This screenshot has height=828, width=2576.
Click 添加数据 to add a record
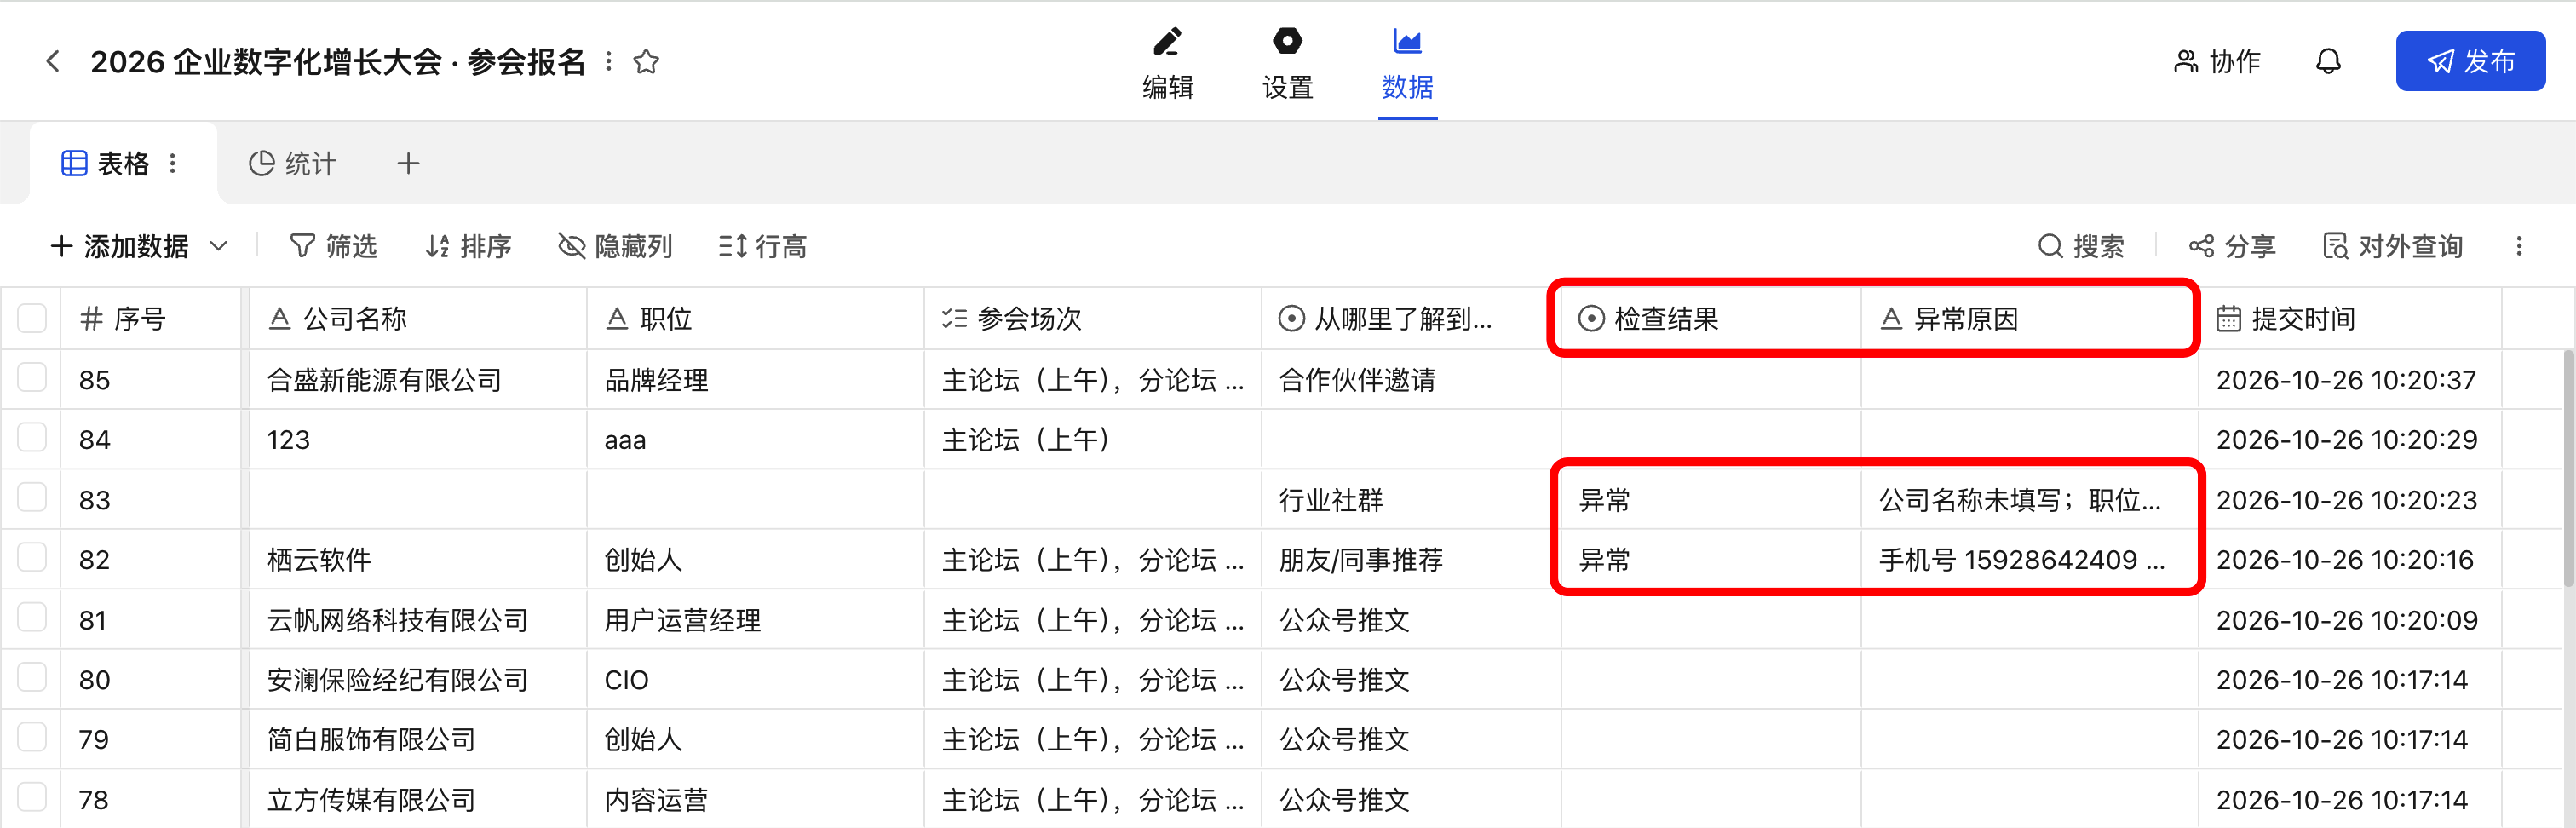coord(120,246)
